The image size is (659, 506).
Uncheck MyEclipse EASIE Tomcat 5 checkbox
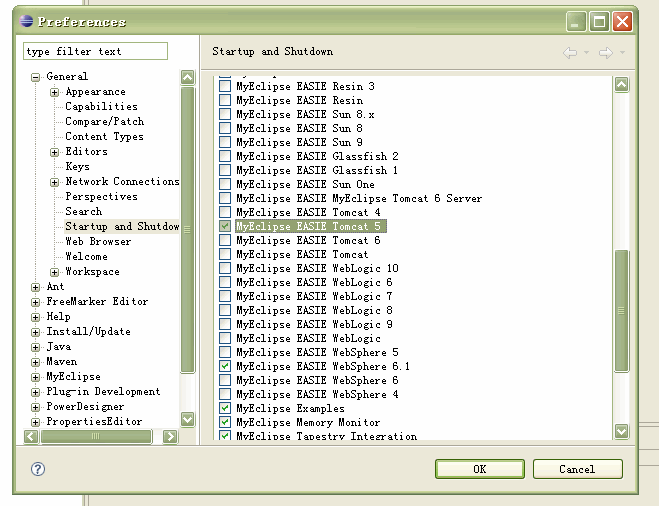tap(225, 226)
